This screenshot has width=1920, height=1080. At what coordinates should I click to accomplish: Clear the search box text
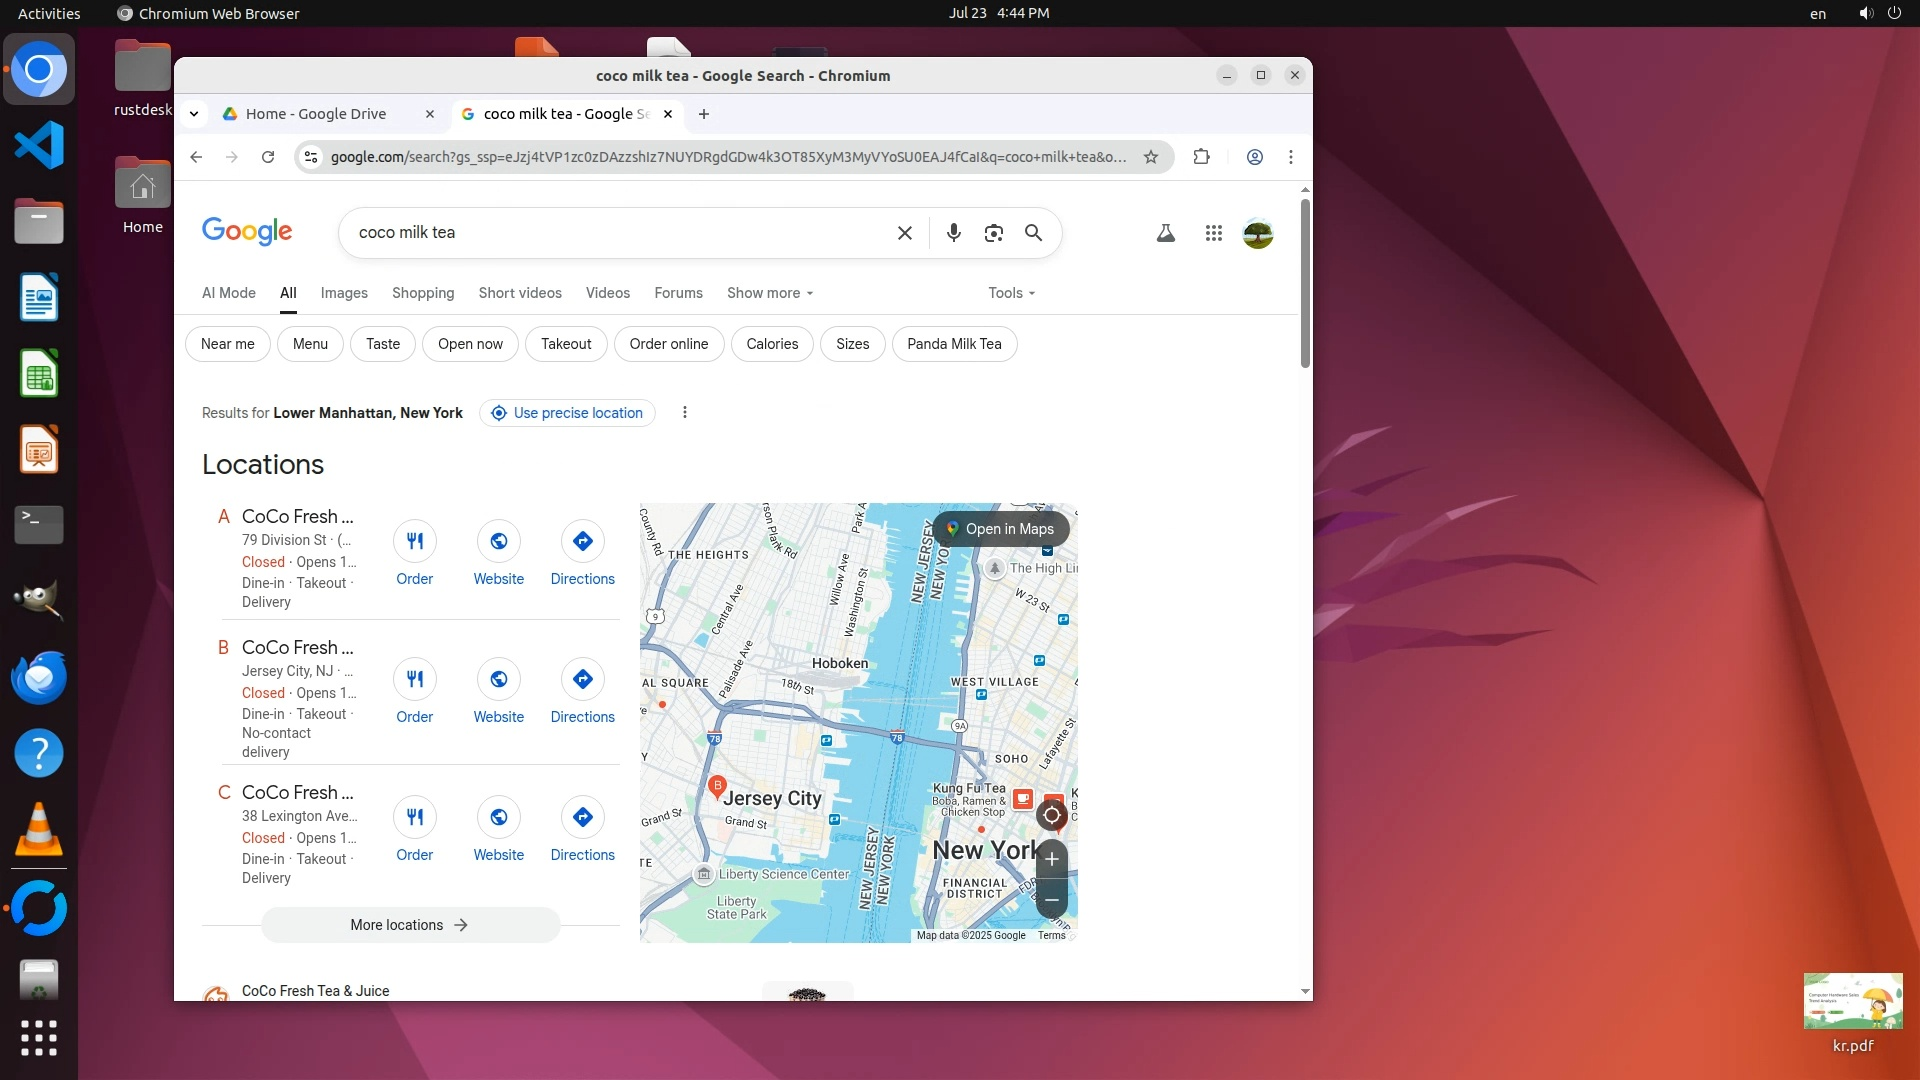(904, 233)
